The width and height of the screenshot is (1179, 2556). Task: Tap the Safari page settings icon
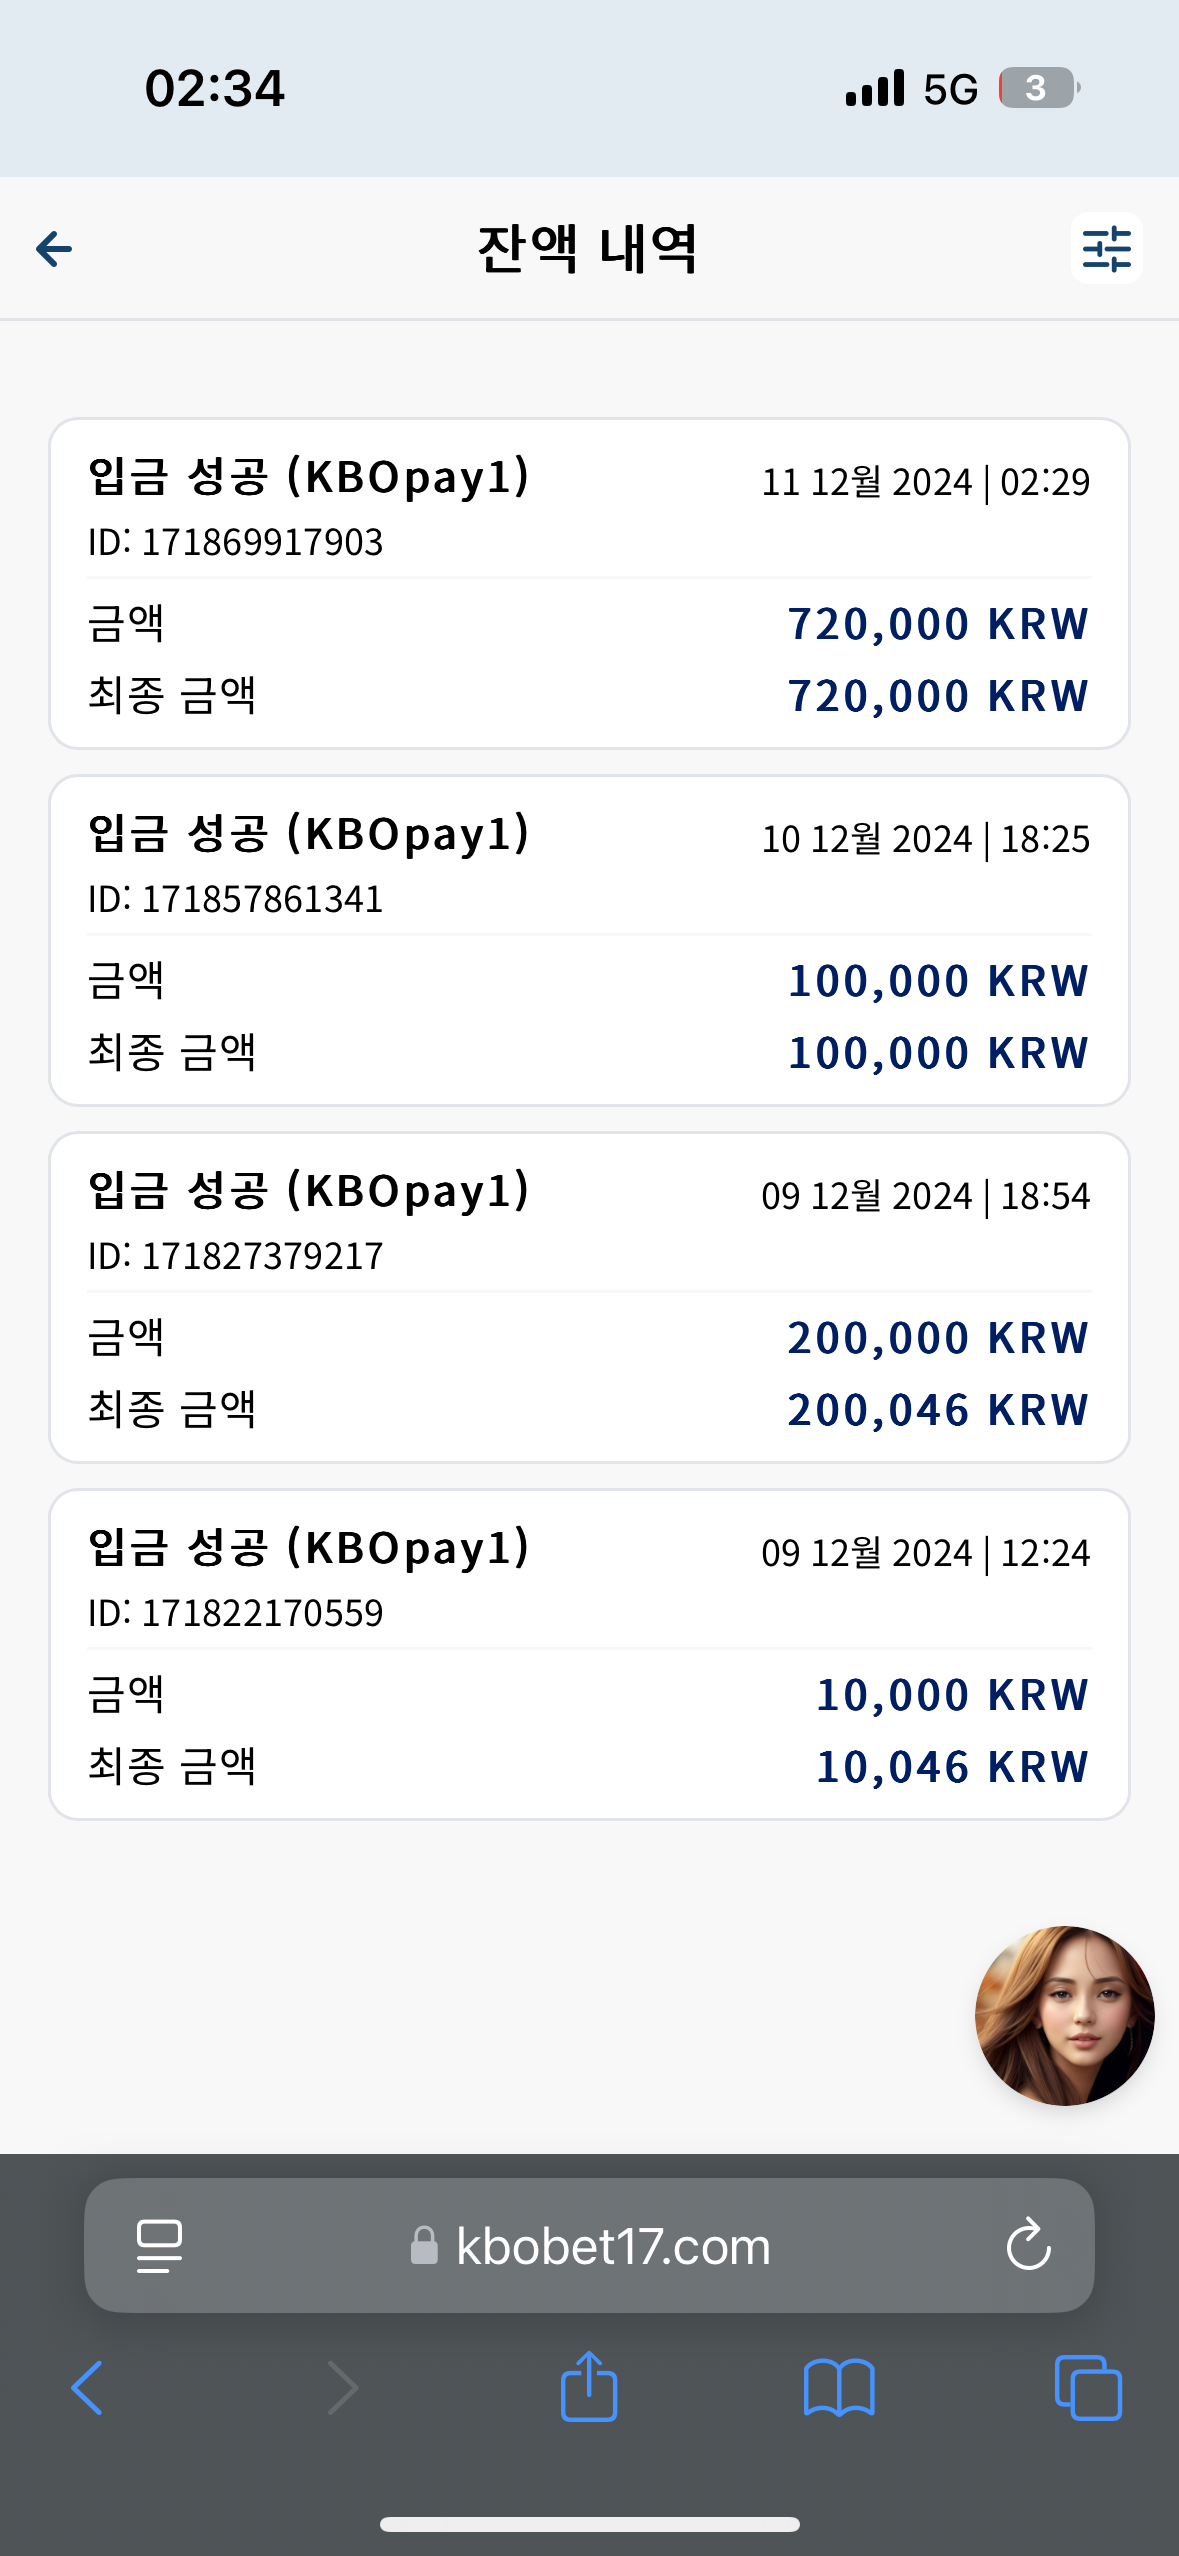pyautogui.click(x=159, y=2246)
